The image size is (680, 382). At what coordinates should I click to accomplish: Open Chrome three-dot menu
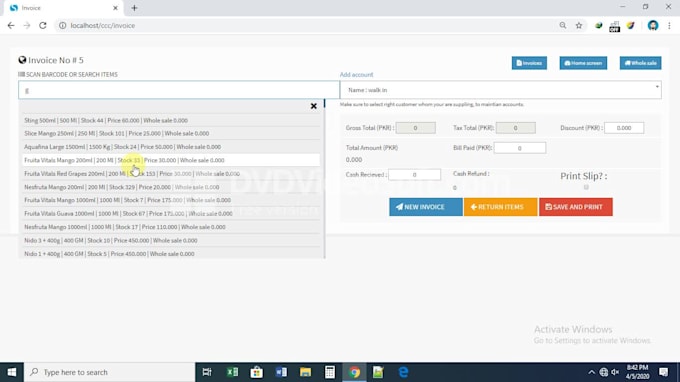coord(669,26)
